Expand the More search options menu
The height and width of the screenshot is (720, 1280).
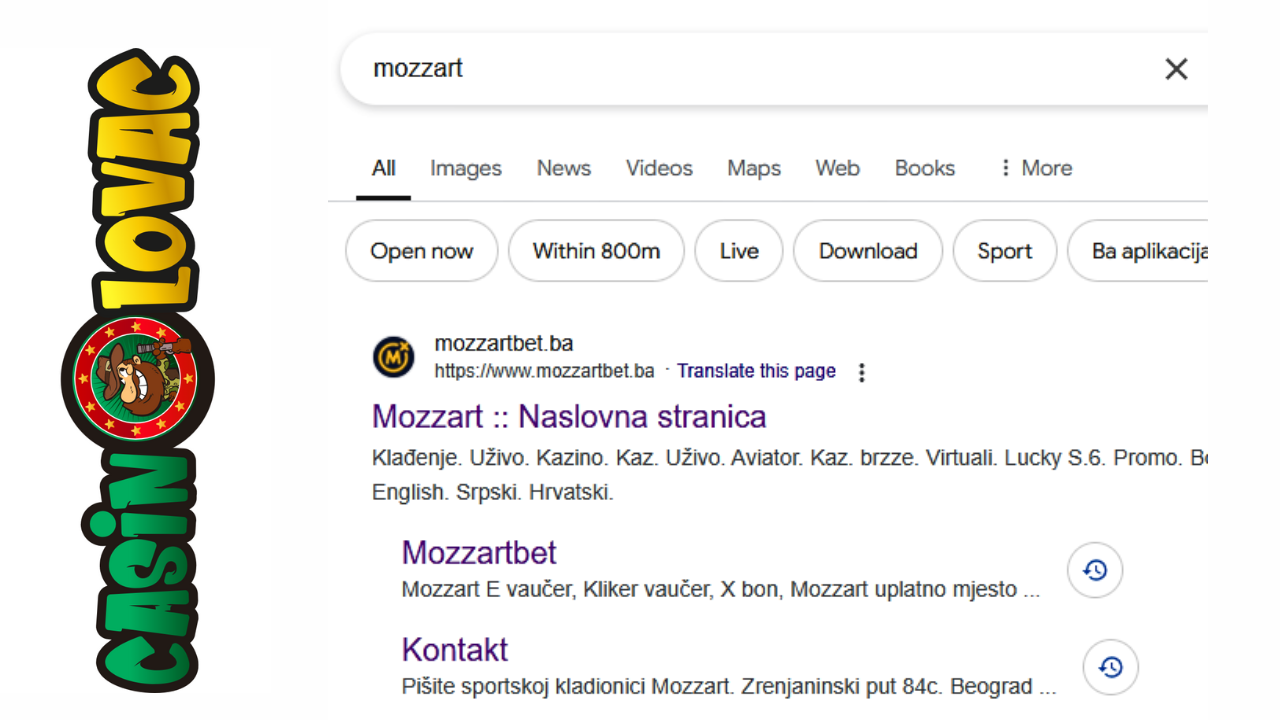point(1035,168)
